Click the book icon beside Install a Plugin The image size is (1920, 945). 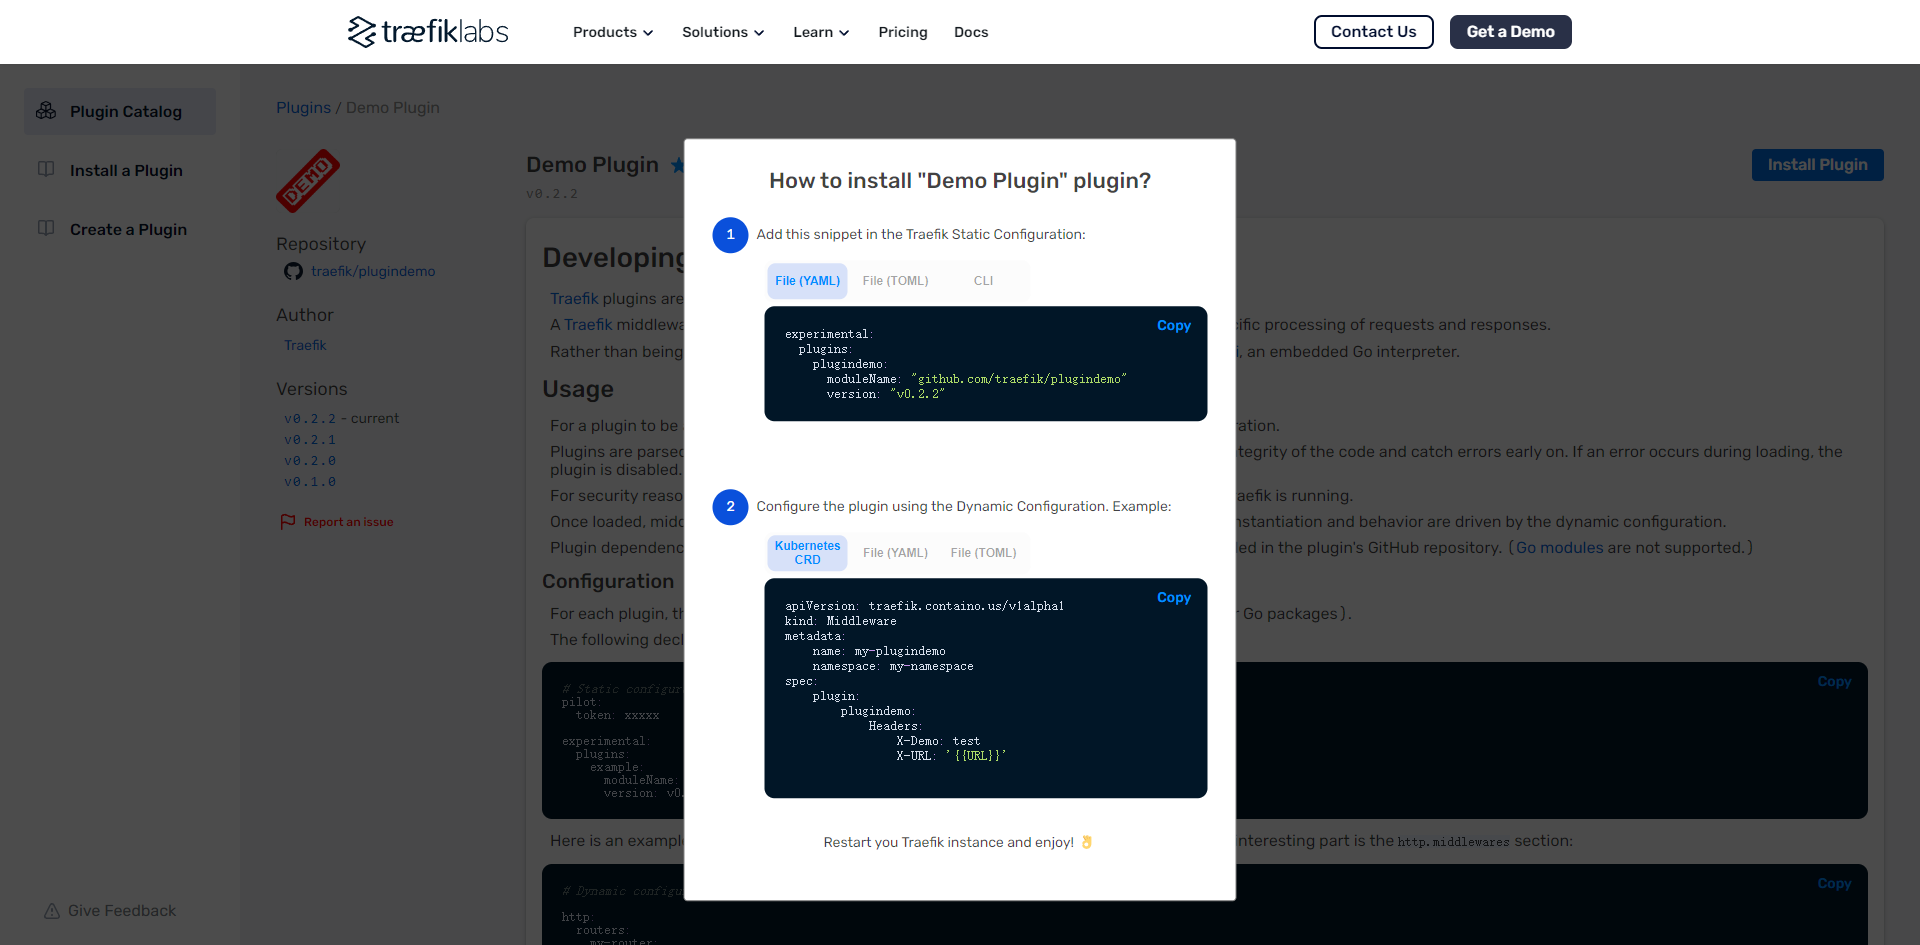(x=46, y=169)
